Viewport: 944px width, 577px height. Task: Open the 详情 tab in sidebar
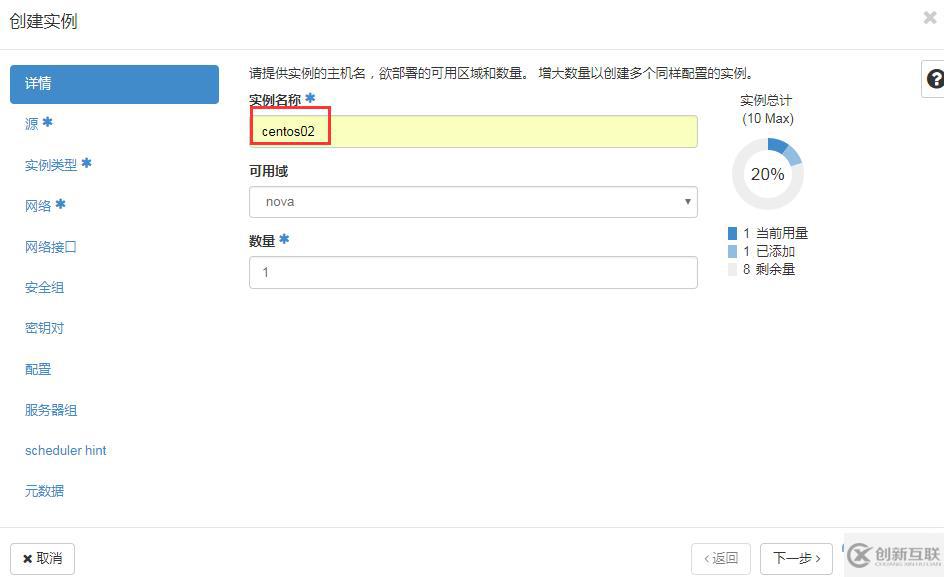pos(114,84)
